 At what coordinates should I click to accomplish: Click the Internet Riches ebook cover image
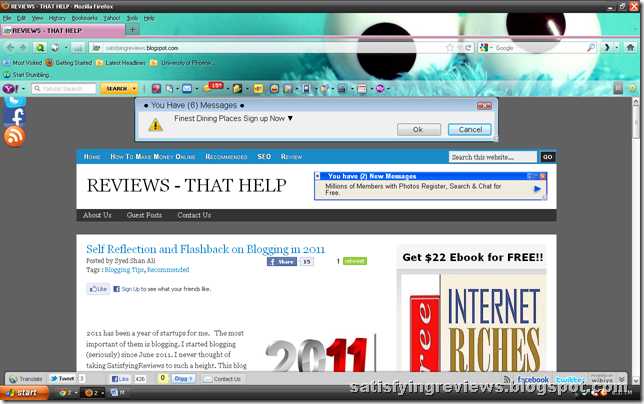(x=472, y=322)
